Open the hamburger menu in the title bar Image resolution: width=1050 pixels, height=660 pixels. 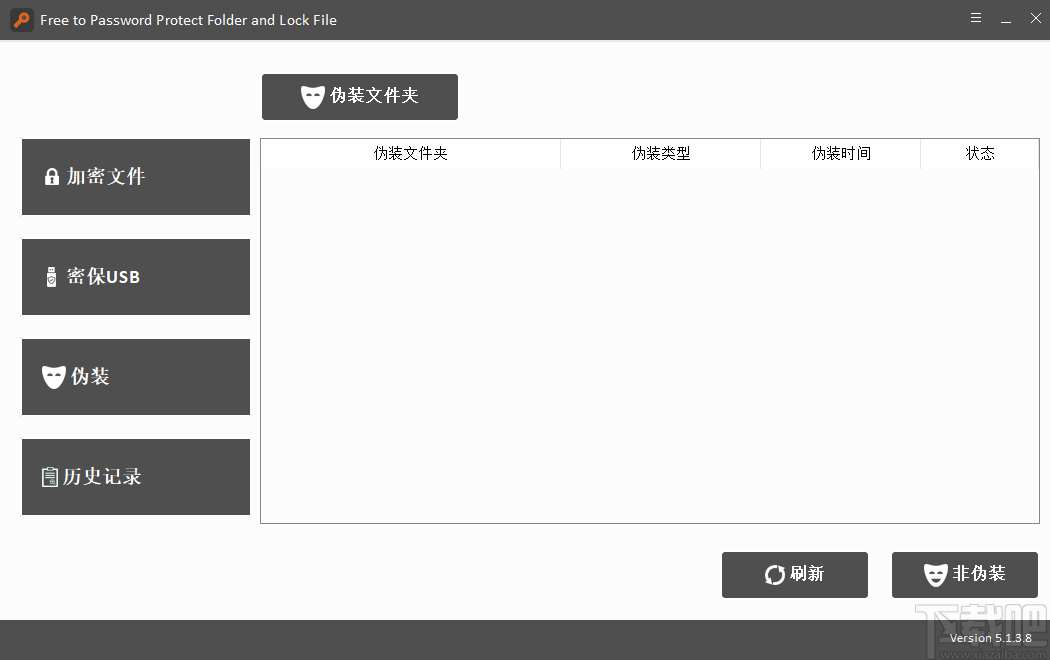(x=976, y=17)
